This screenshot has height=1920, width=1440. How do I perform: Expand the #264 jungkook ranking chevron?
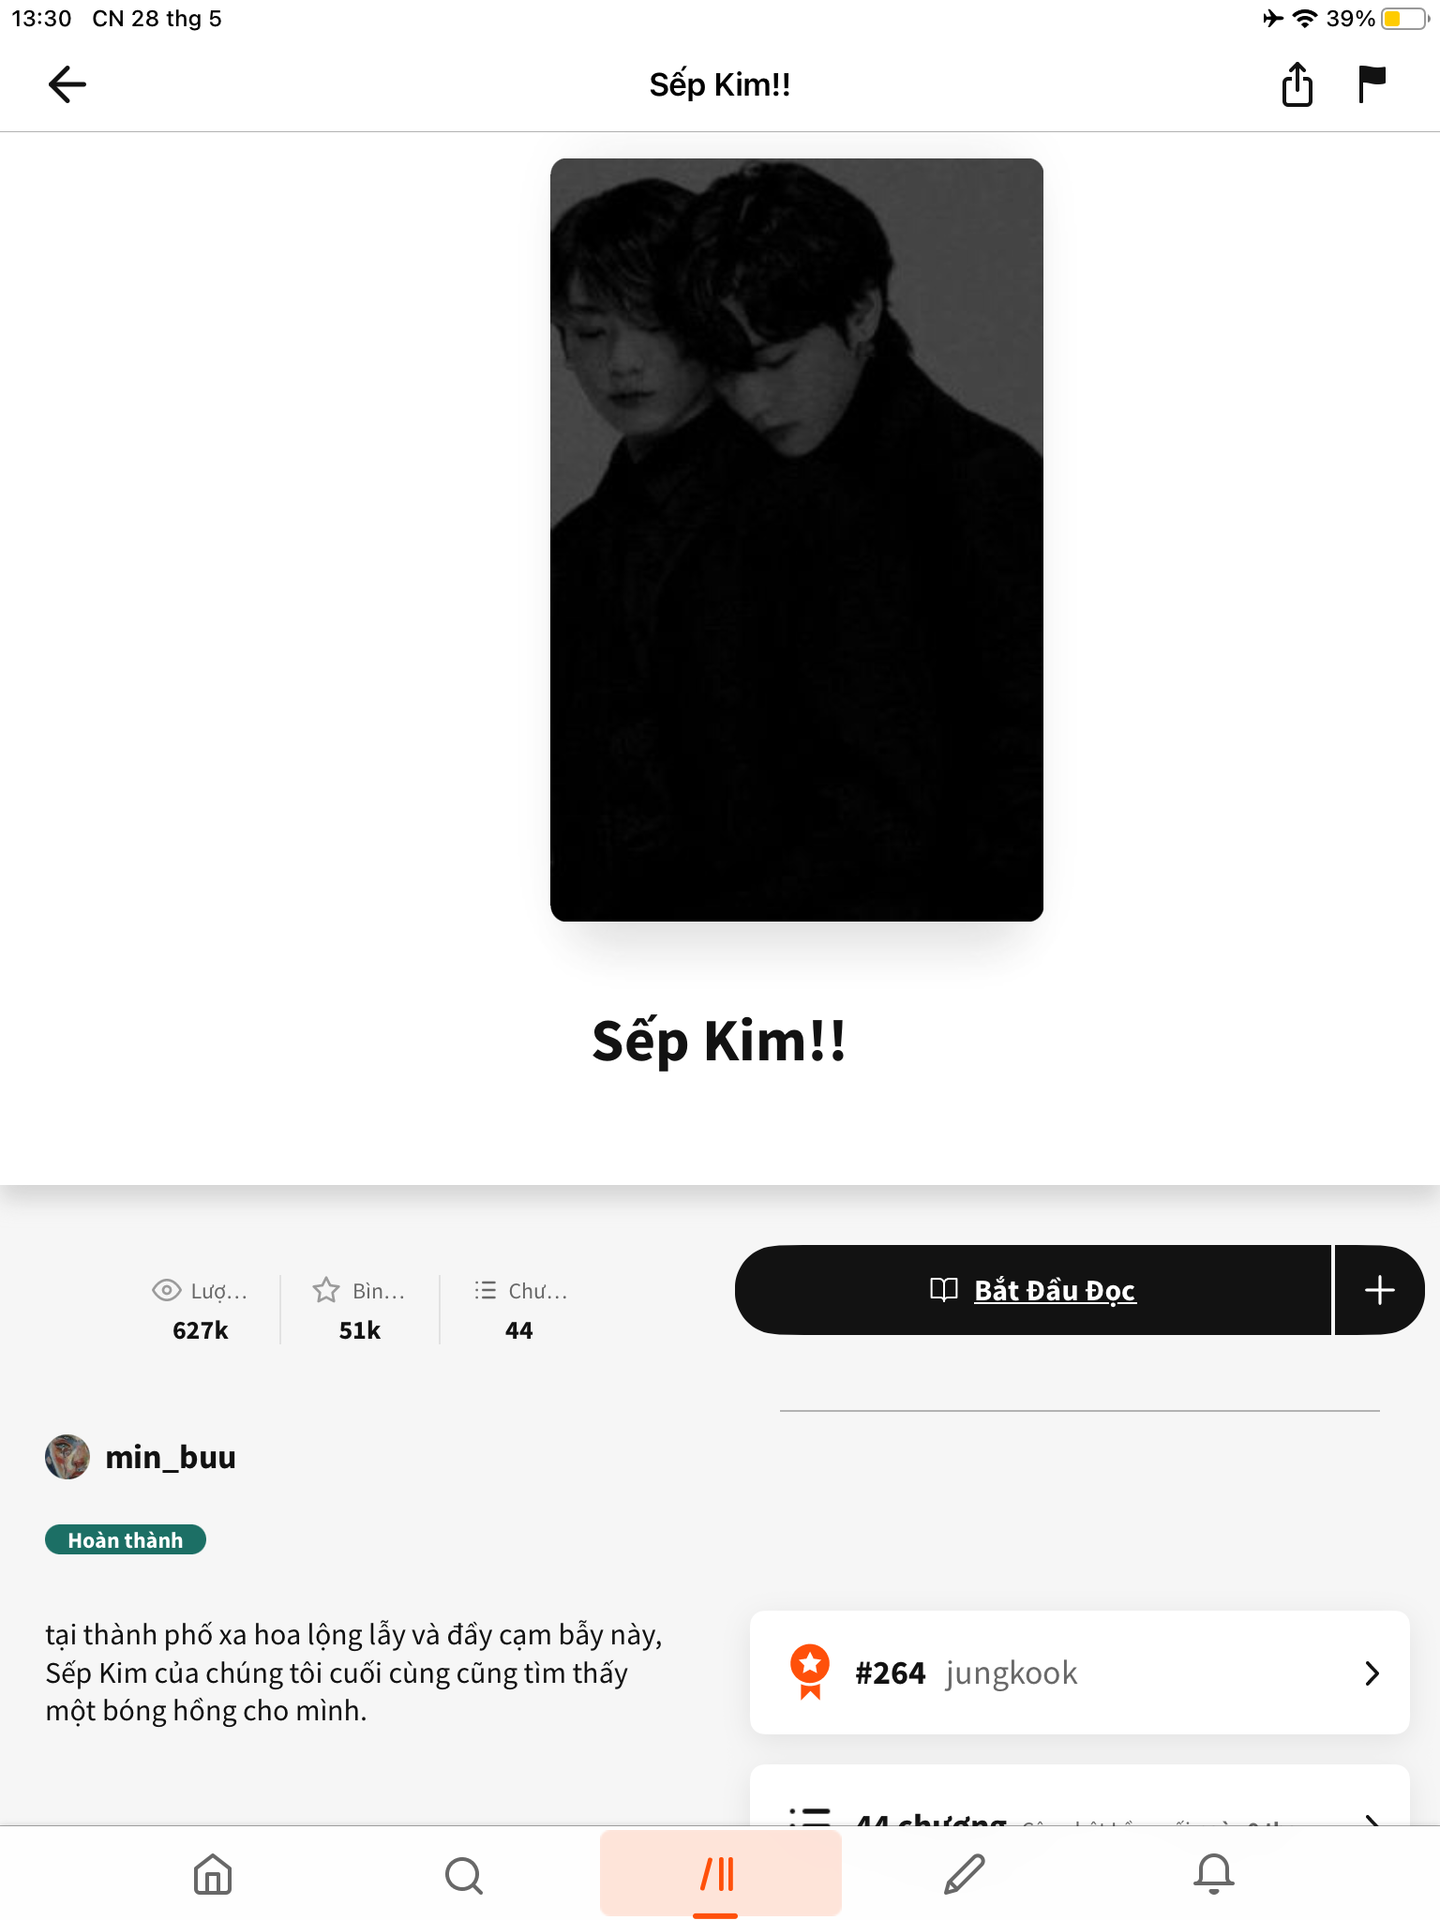(1372, 1673)
